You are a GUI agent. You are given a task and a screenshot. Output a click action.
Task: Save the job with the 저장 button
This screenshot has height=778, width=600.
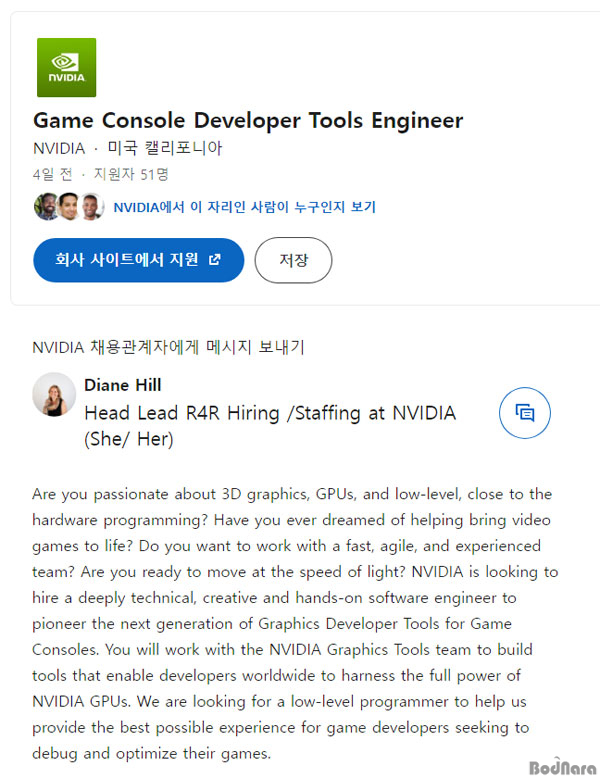pyautogui.click(x=293, y=260)
